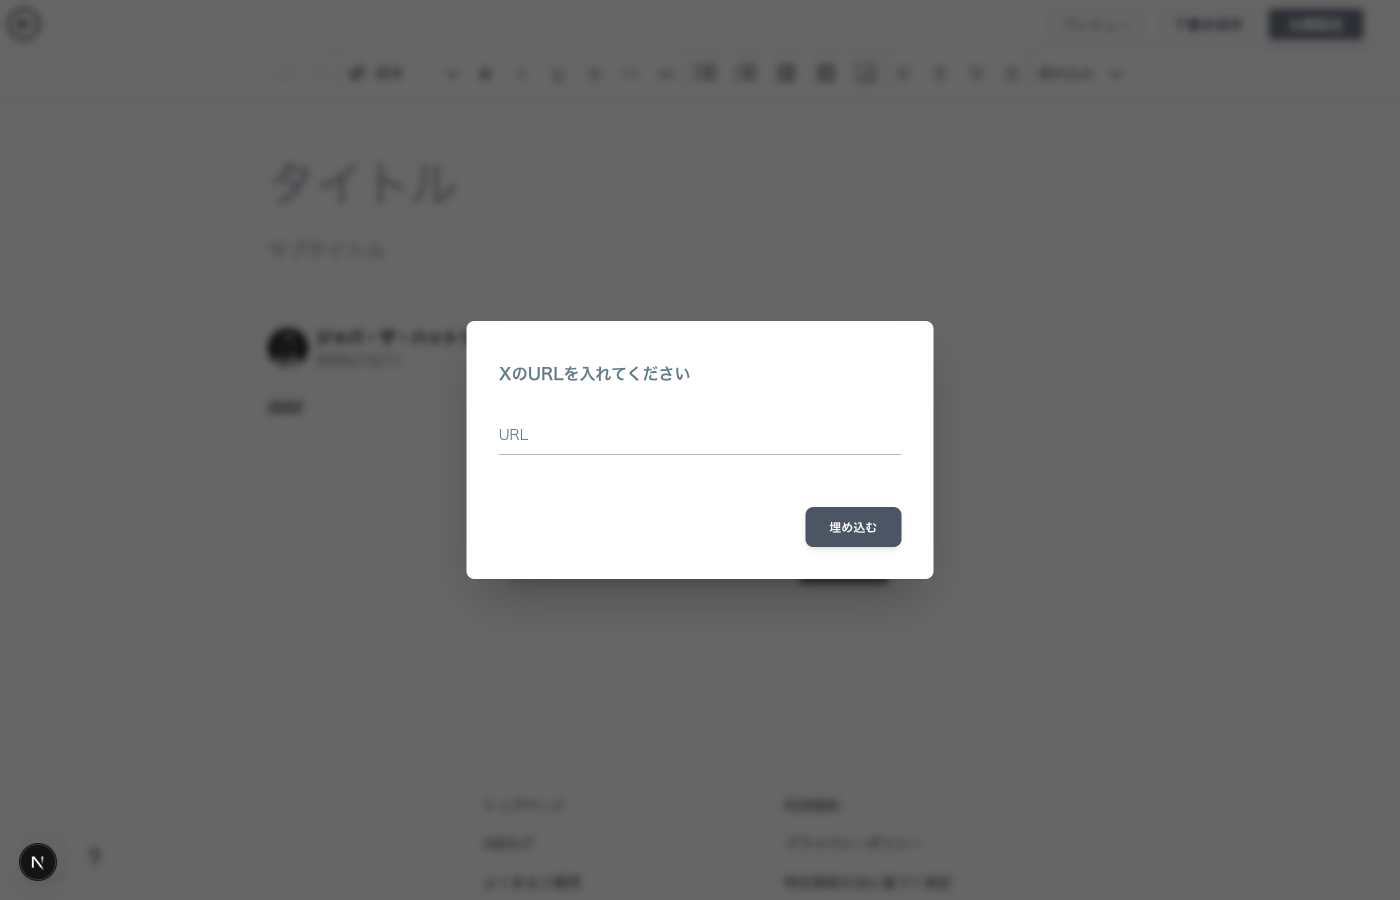This screenshot has width=1400, height=900.
Task: Toggle underline formatting in editor toolbar
Action: pos(558,74)
